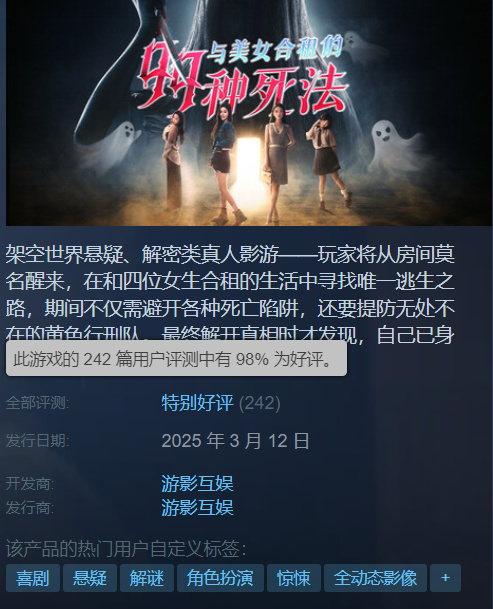
Task: Click the plus button to add tags
Action: pyautogui.click(x=445, y=578)
